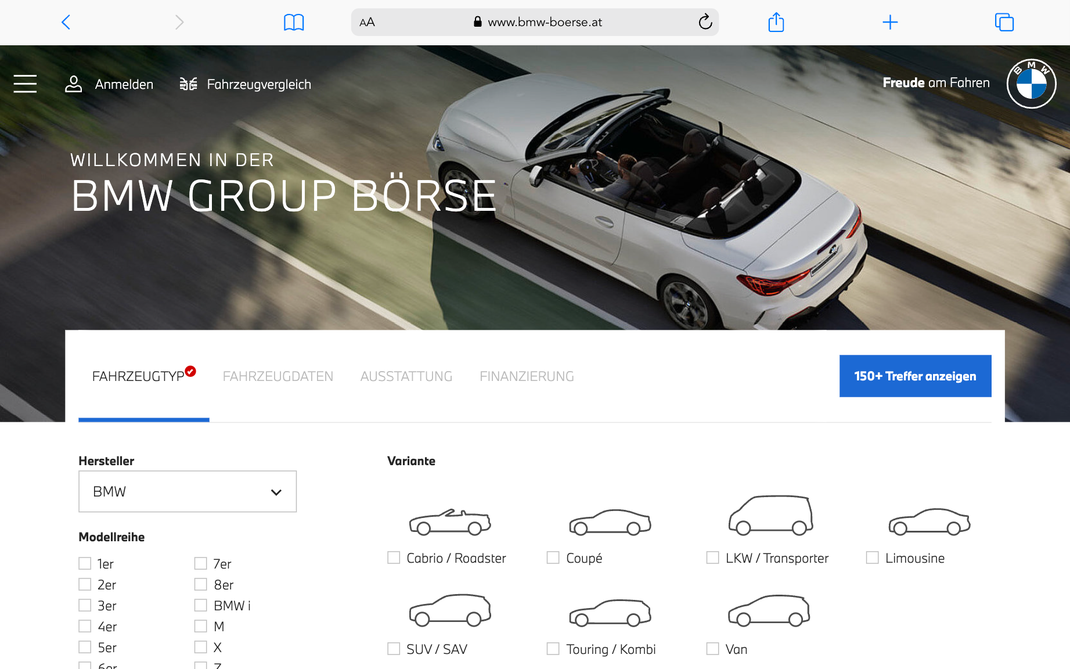Image resolution: width=1070 pixels, height=669 pixels.
Task: Click the BMW roundel logo
Action: 1031,83
